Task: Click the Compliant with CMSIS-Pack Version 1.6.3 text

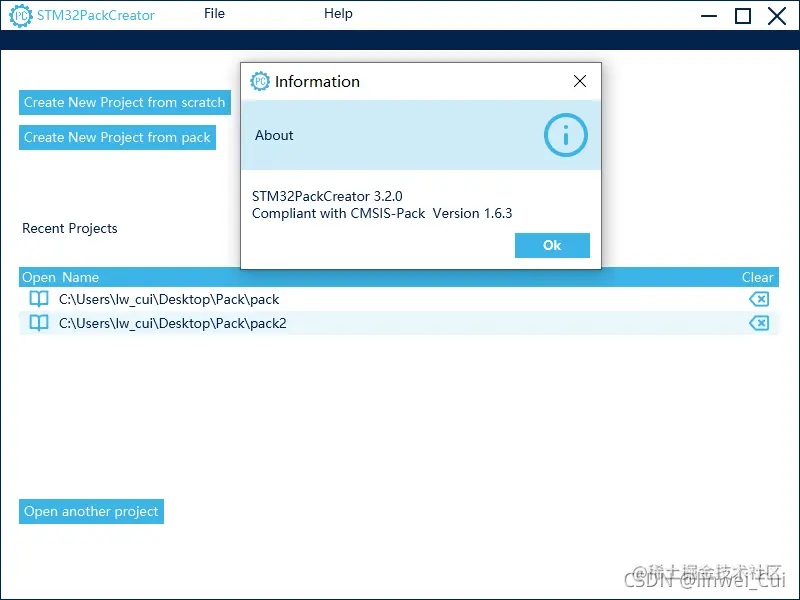Action: tap(382, 213)
